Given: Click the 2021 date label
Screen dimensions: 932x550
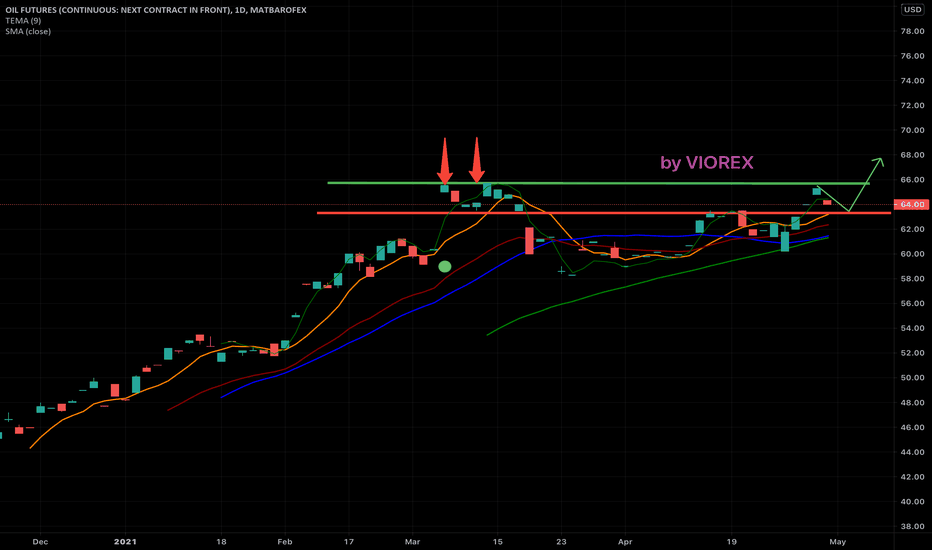Looking at the screenshot, I should click(125, 542).
